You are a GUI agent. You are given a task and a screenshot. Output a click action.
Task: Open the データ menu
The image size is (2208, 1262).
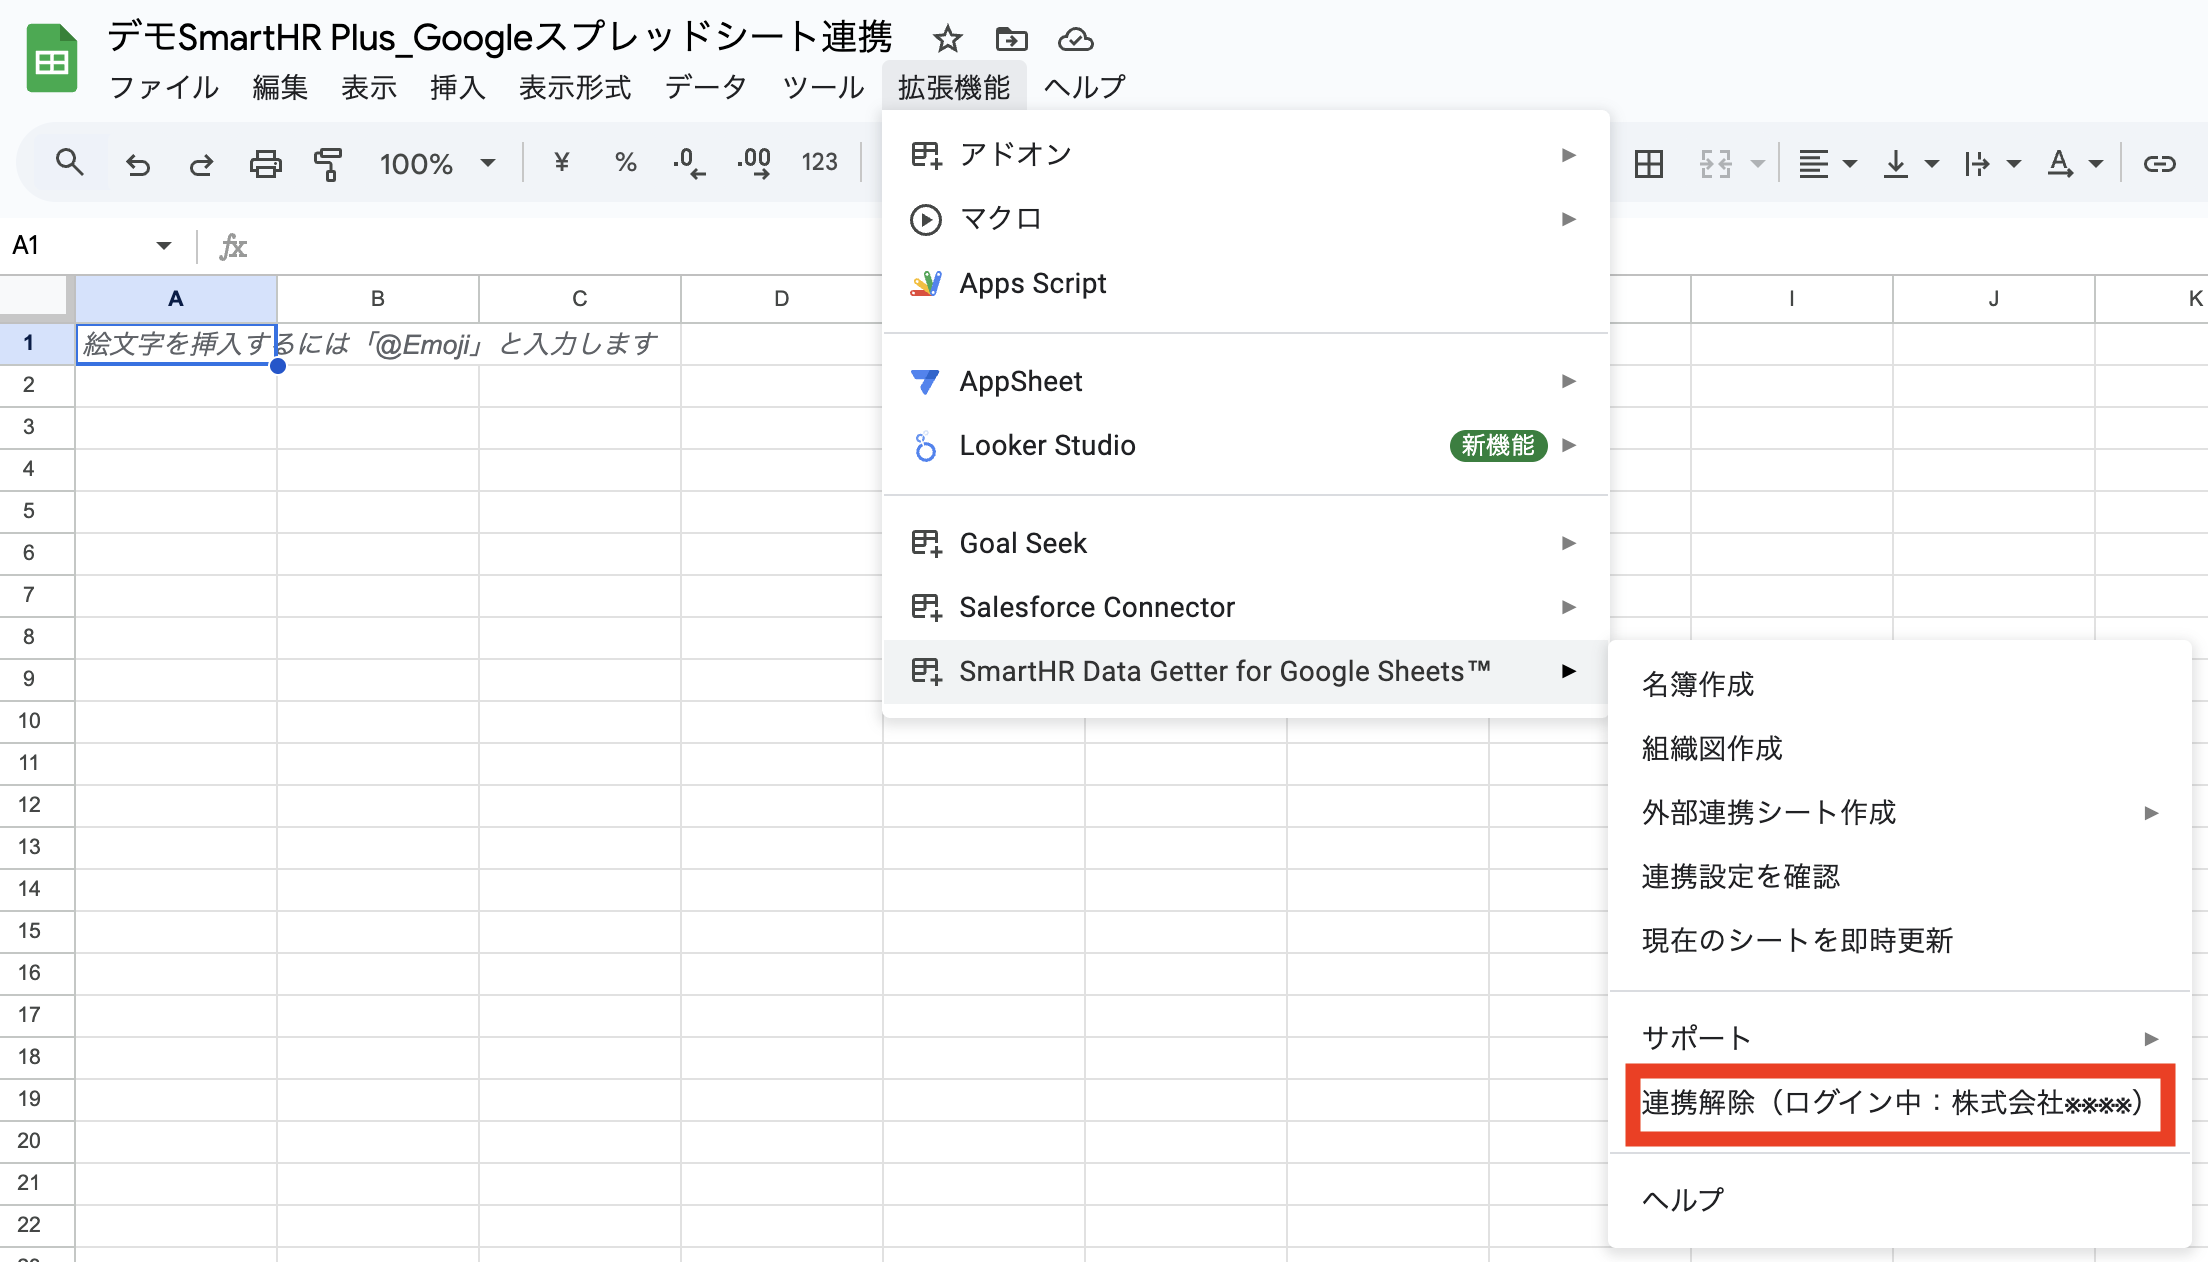tap(706, 87)
